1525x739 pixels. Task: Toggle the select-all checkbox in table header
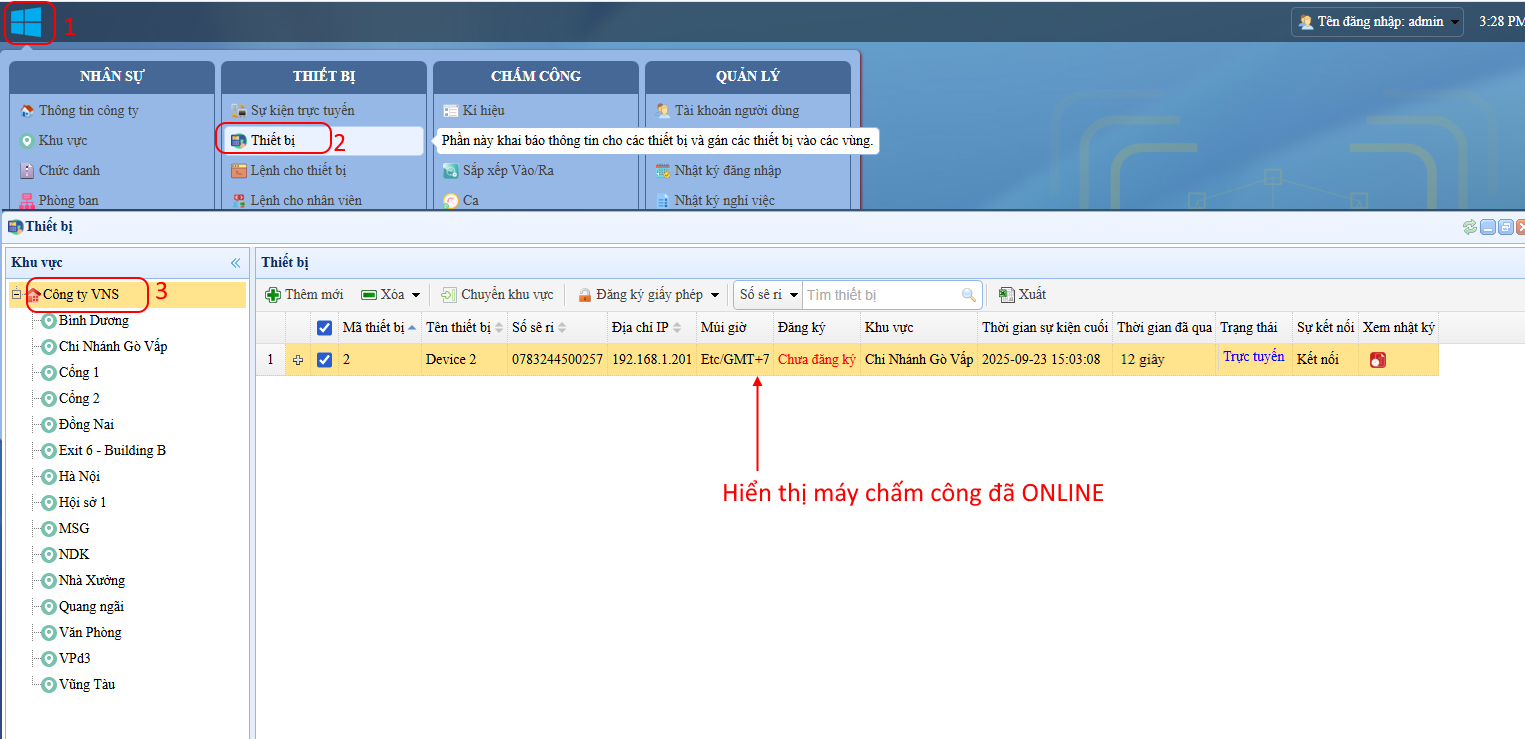pyautogui.click(x=324, y=328)
